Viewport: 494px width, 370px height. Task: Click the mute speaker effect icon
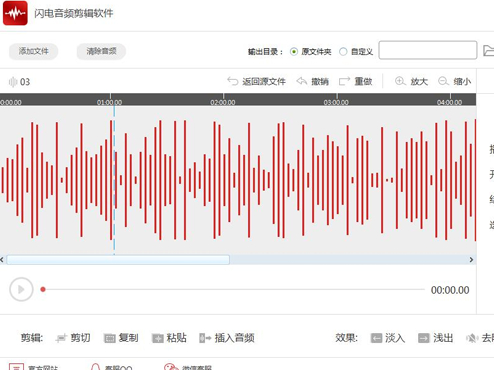coord(472,338)
